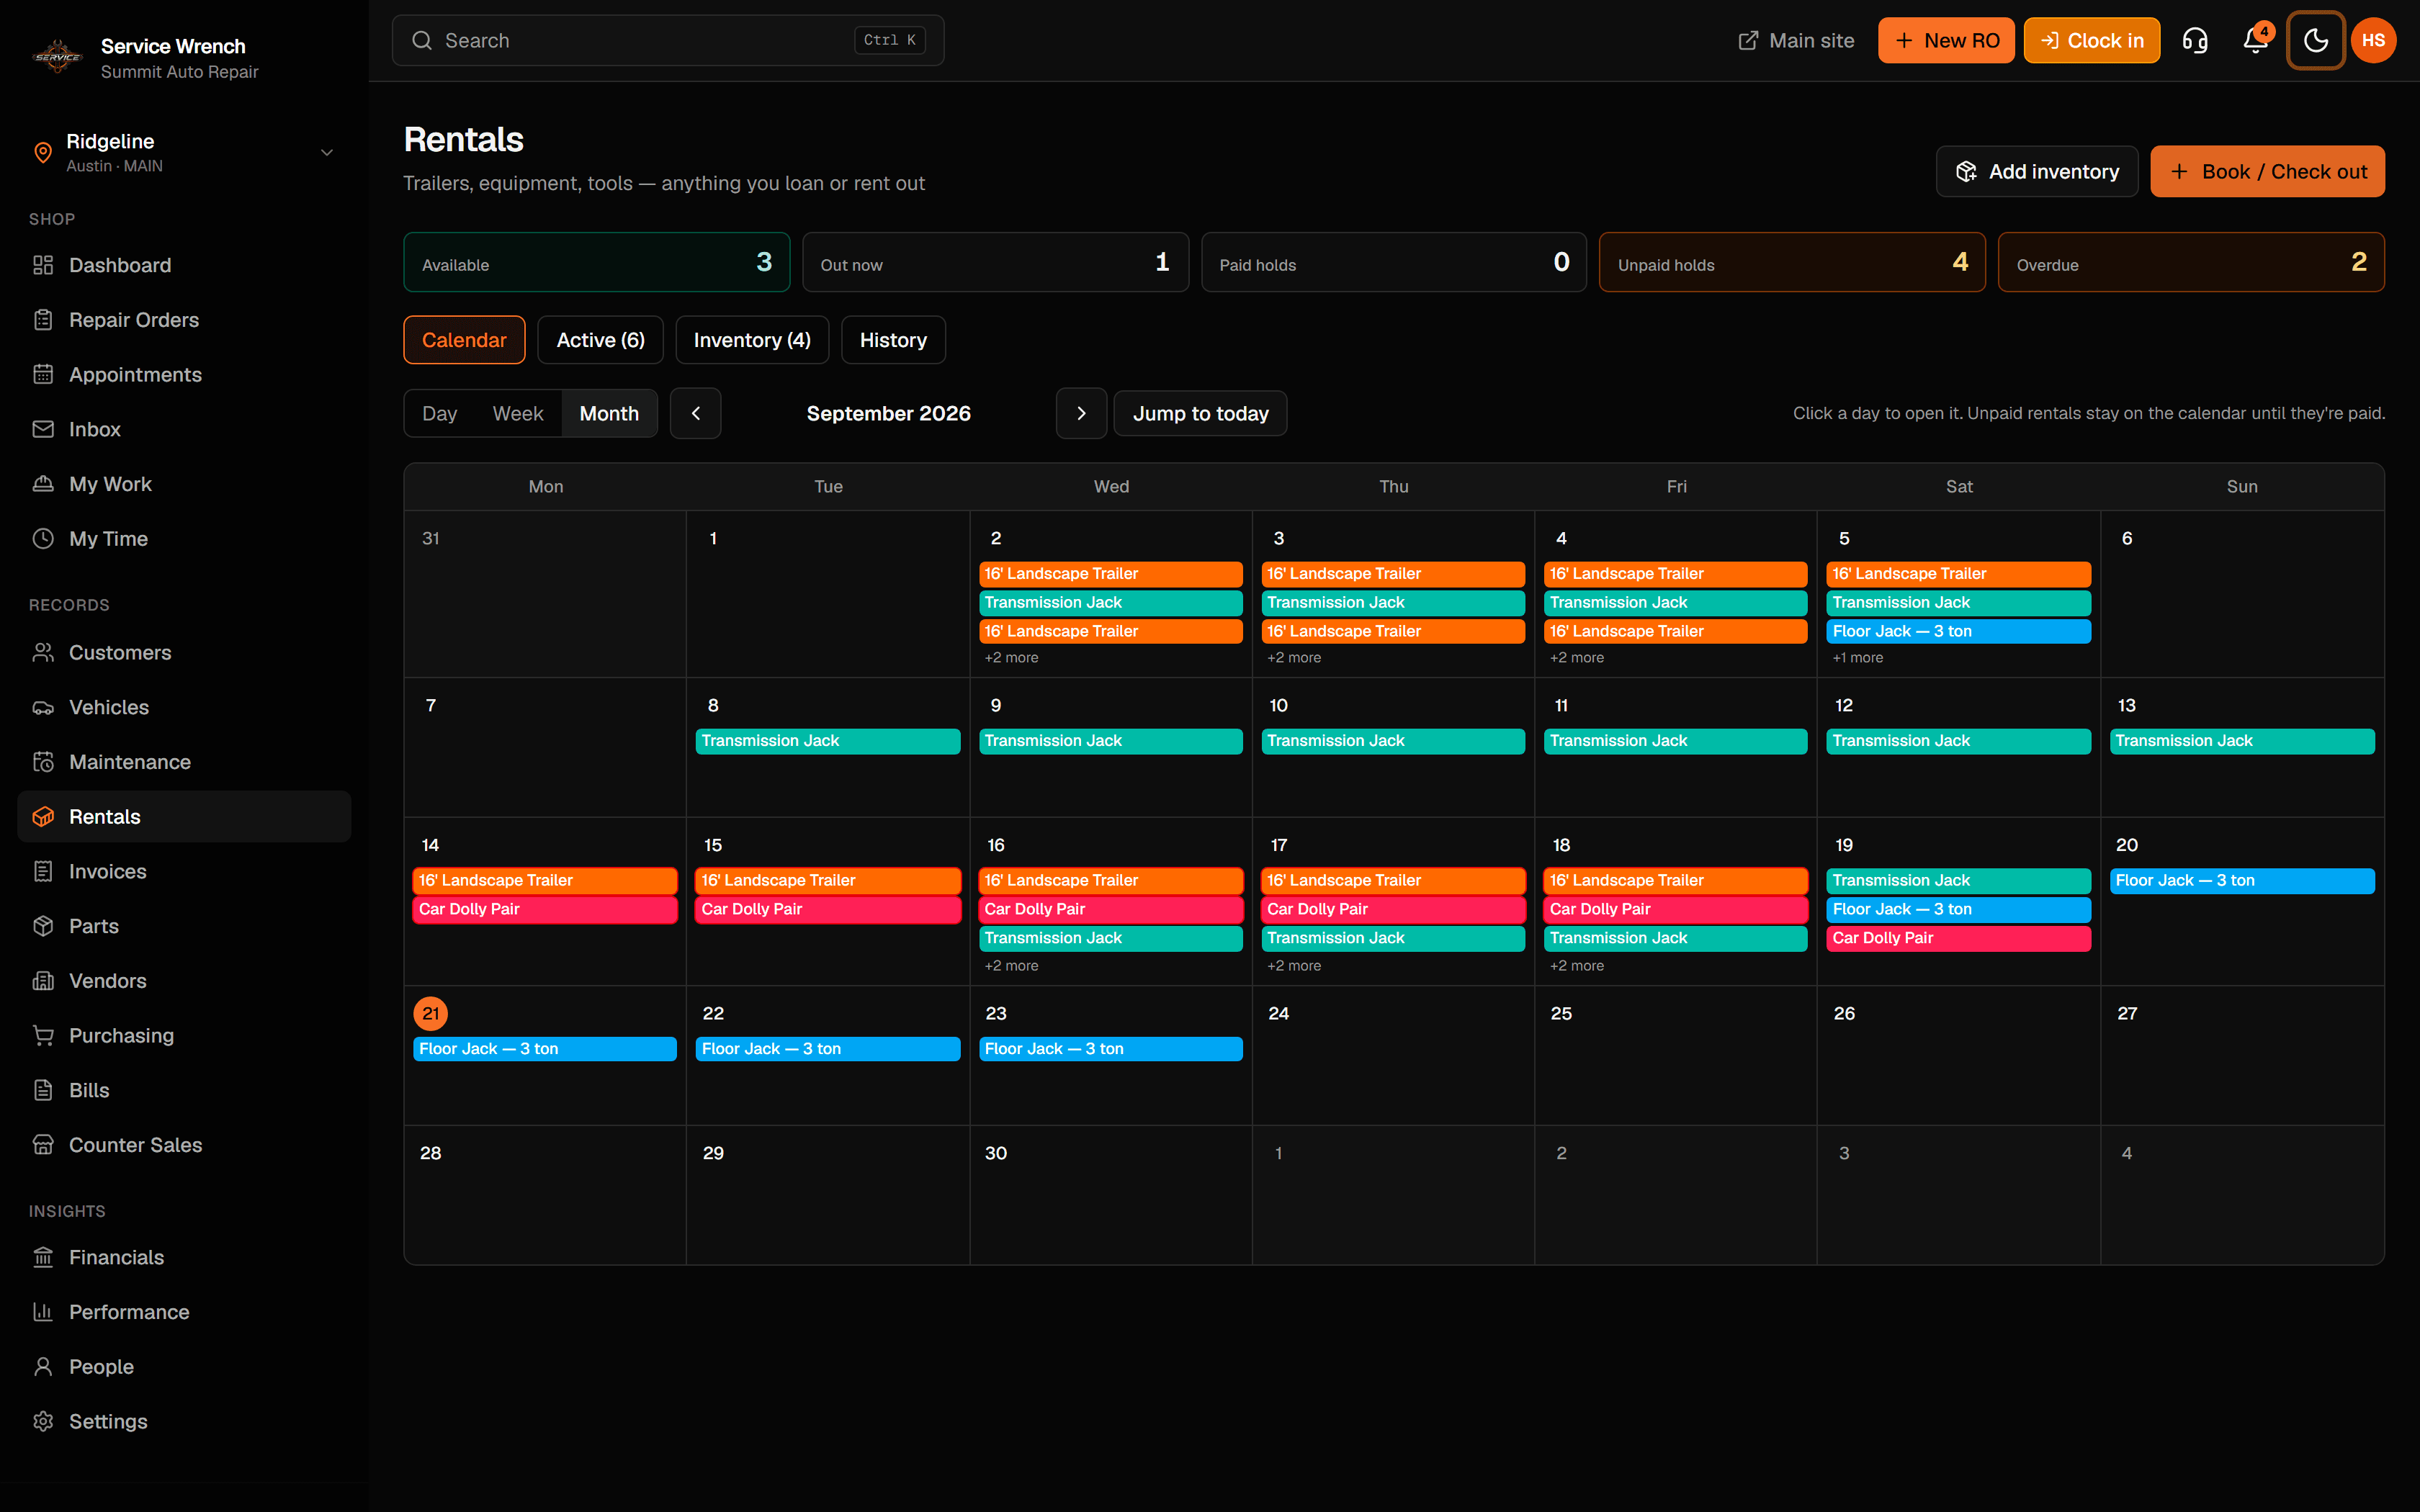Image resolution: width=2420 pixels, height=1512 pixels.
Task: Open the Active (6) tab
Action: [x=600, y=340]
